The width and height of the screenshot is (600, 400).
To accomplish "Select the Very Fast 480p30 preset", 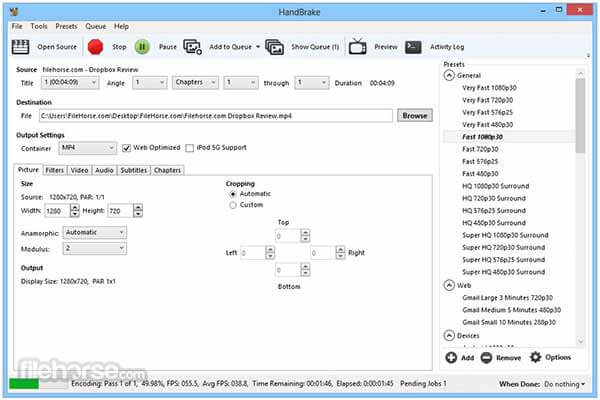I will click(x=488, y=124).
